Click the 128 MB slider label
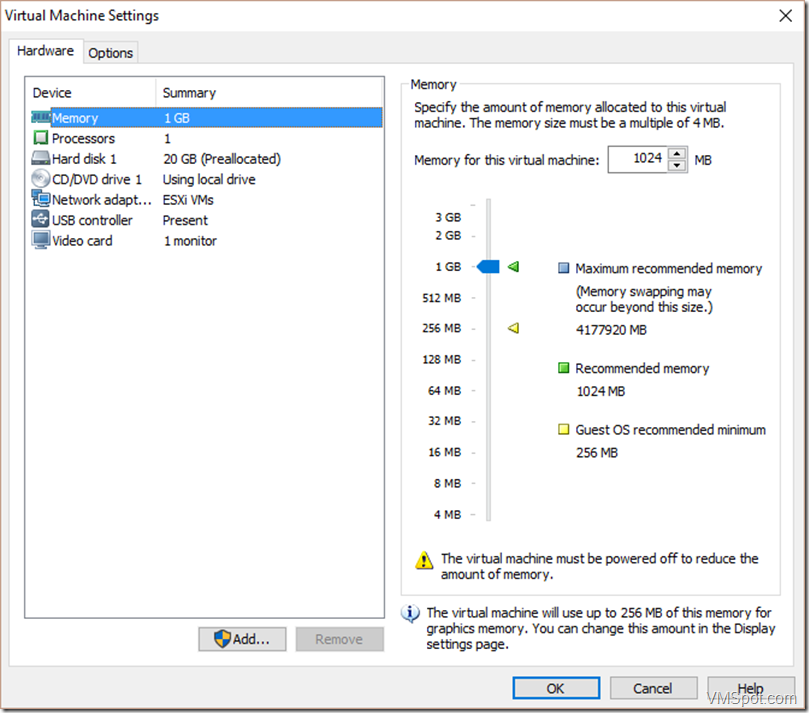 (x=442, y=359)
